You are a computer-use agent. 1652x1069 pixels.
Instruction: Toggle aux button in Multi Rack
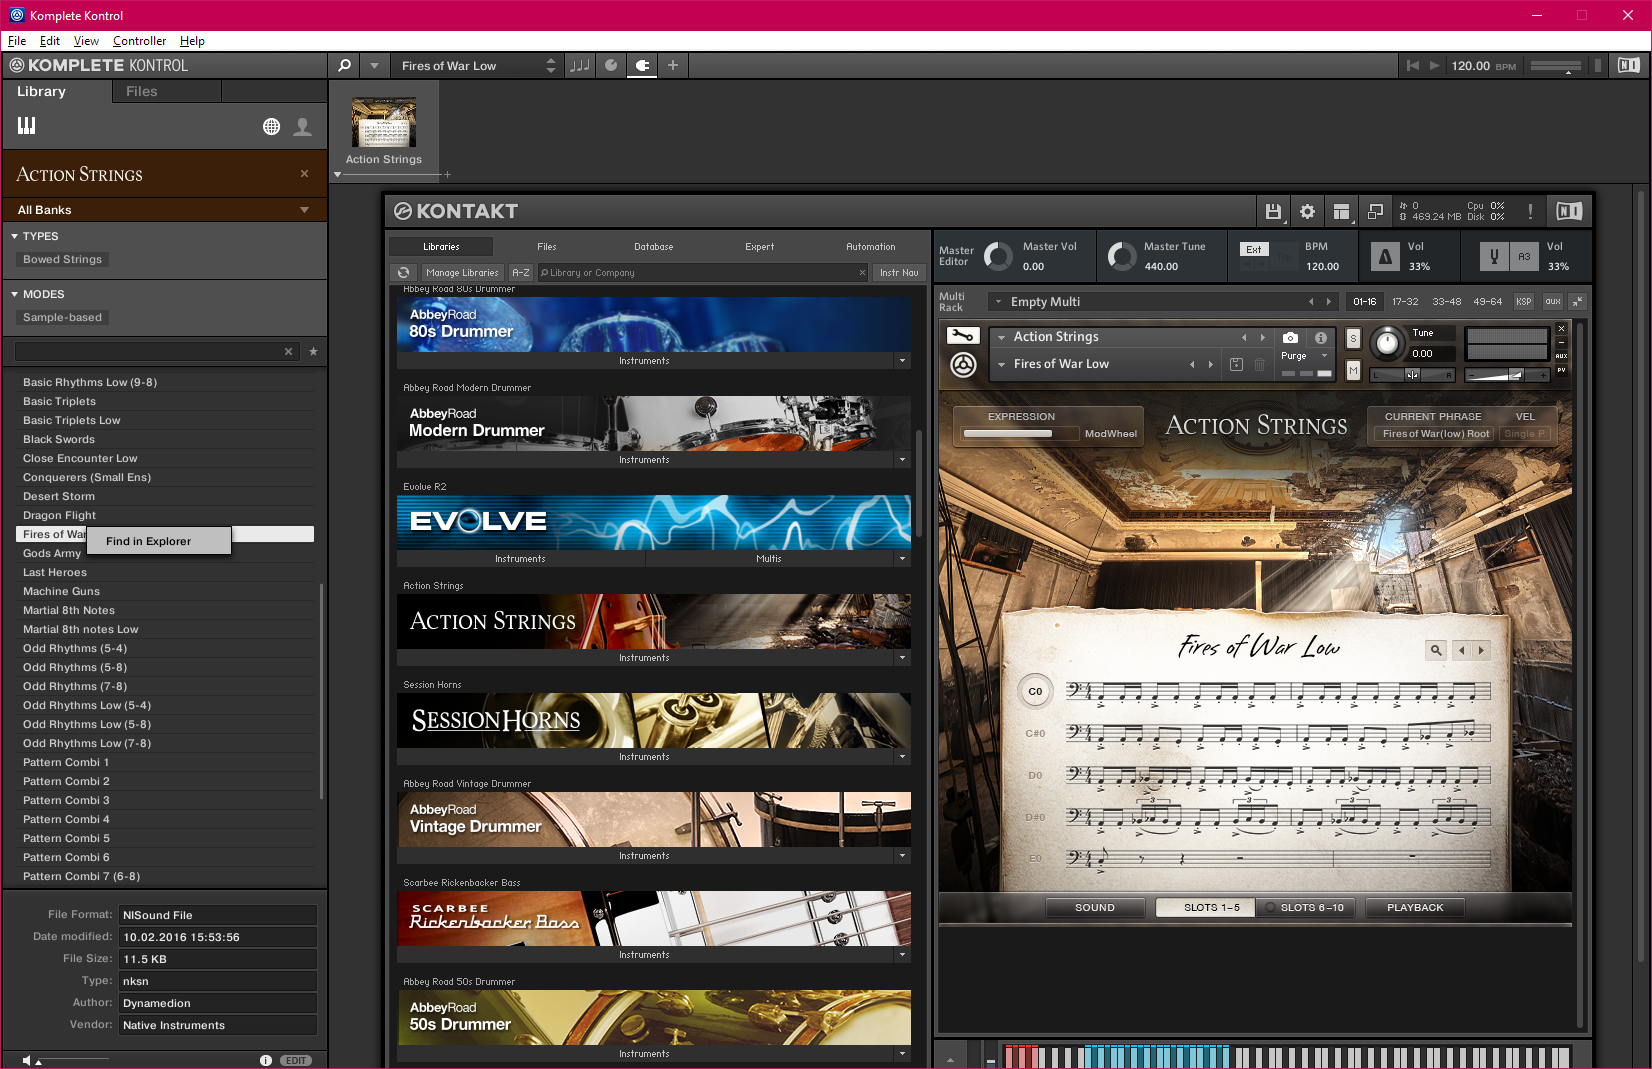(x=1552, y=301)
